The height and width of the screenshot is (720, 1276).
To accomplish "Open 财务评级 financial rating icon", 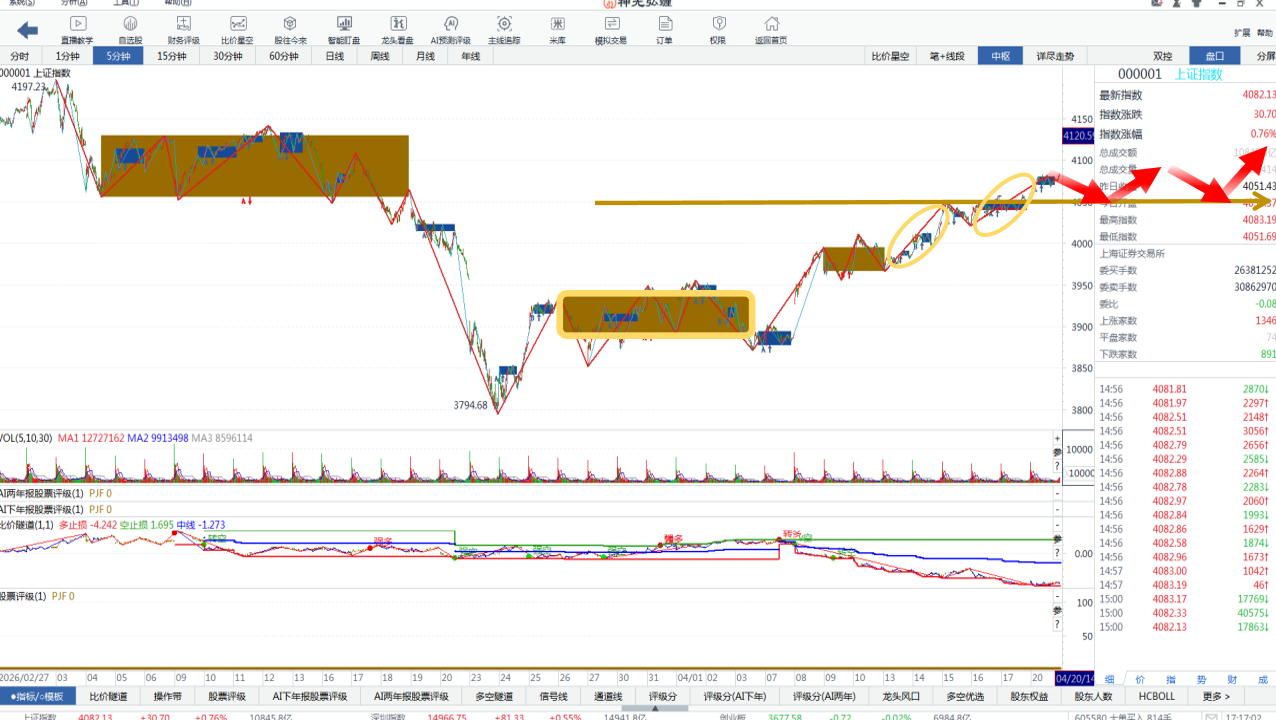I will click(x=183, y=29).
